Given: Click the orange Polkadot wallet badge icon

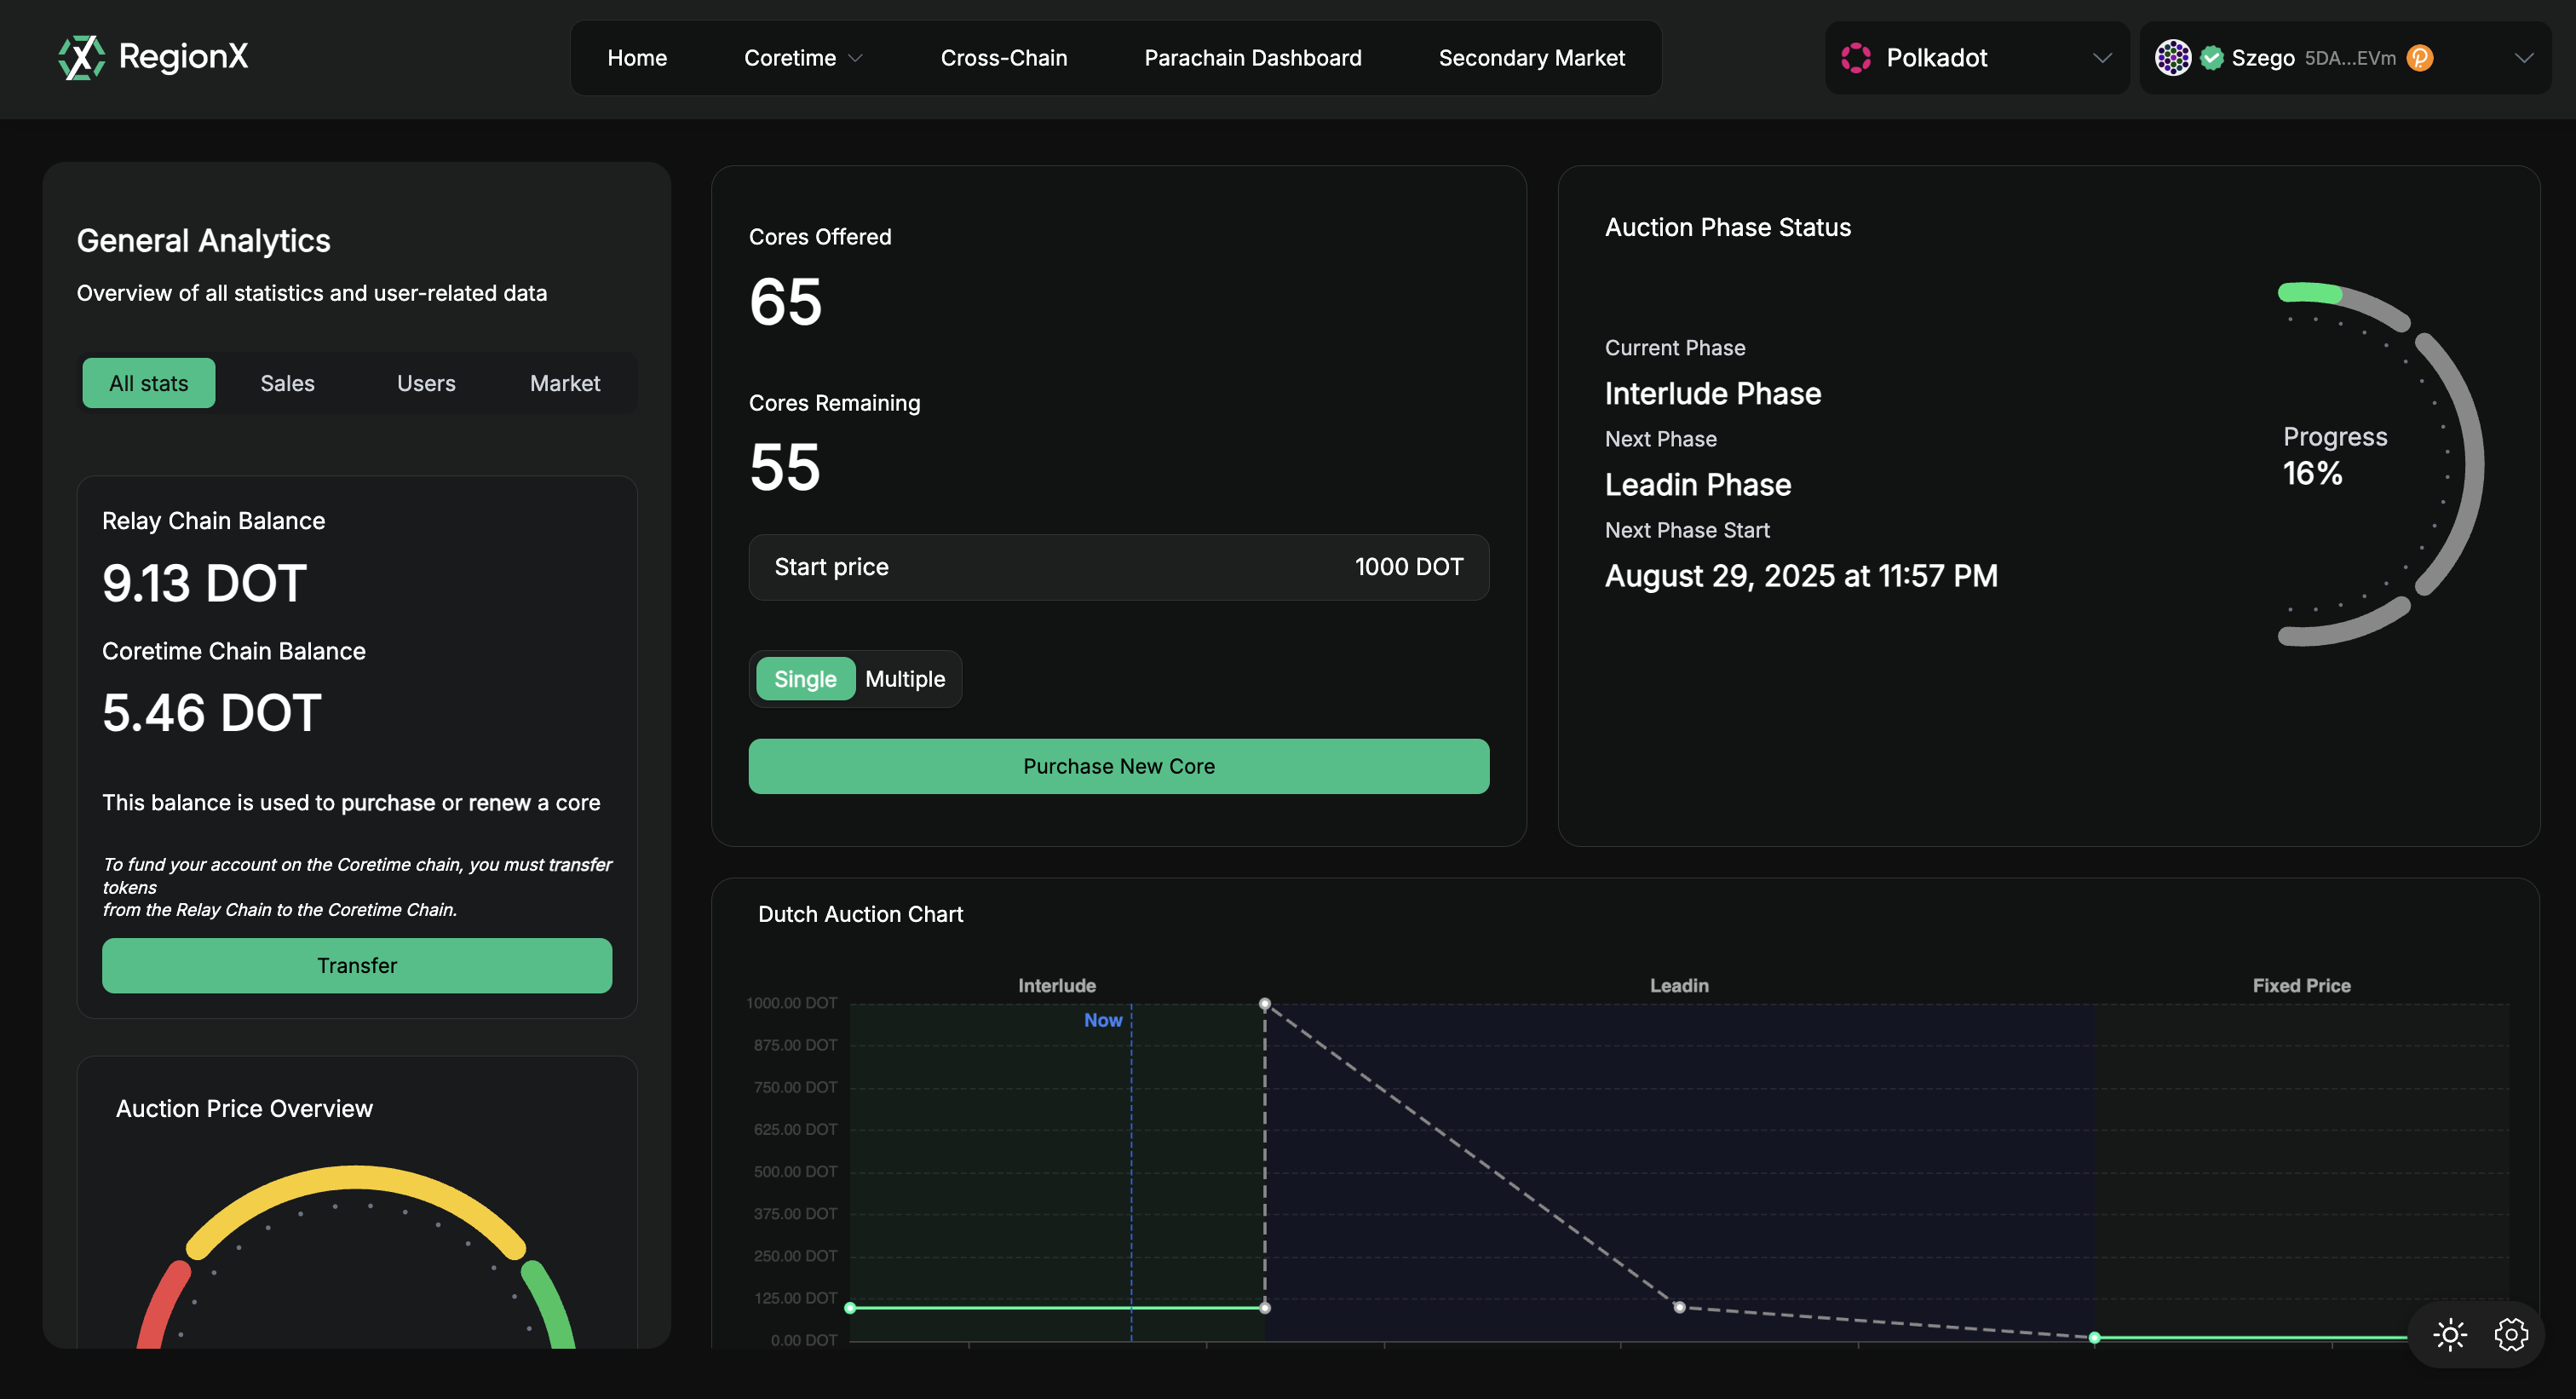Looking at the screenshot, I should point(2420,58).
